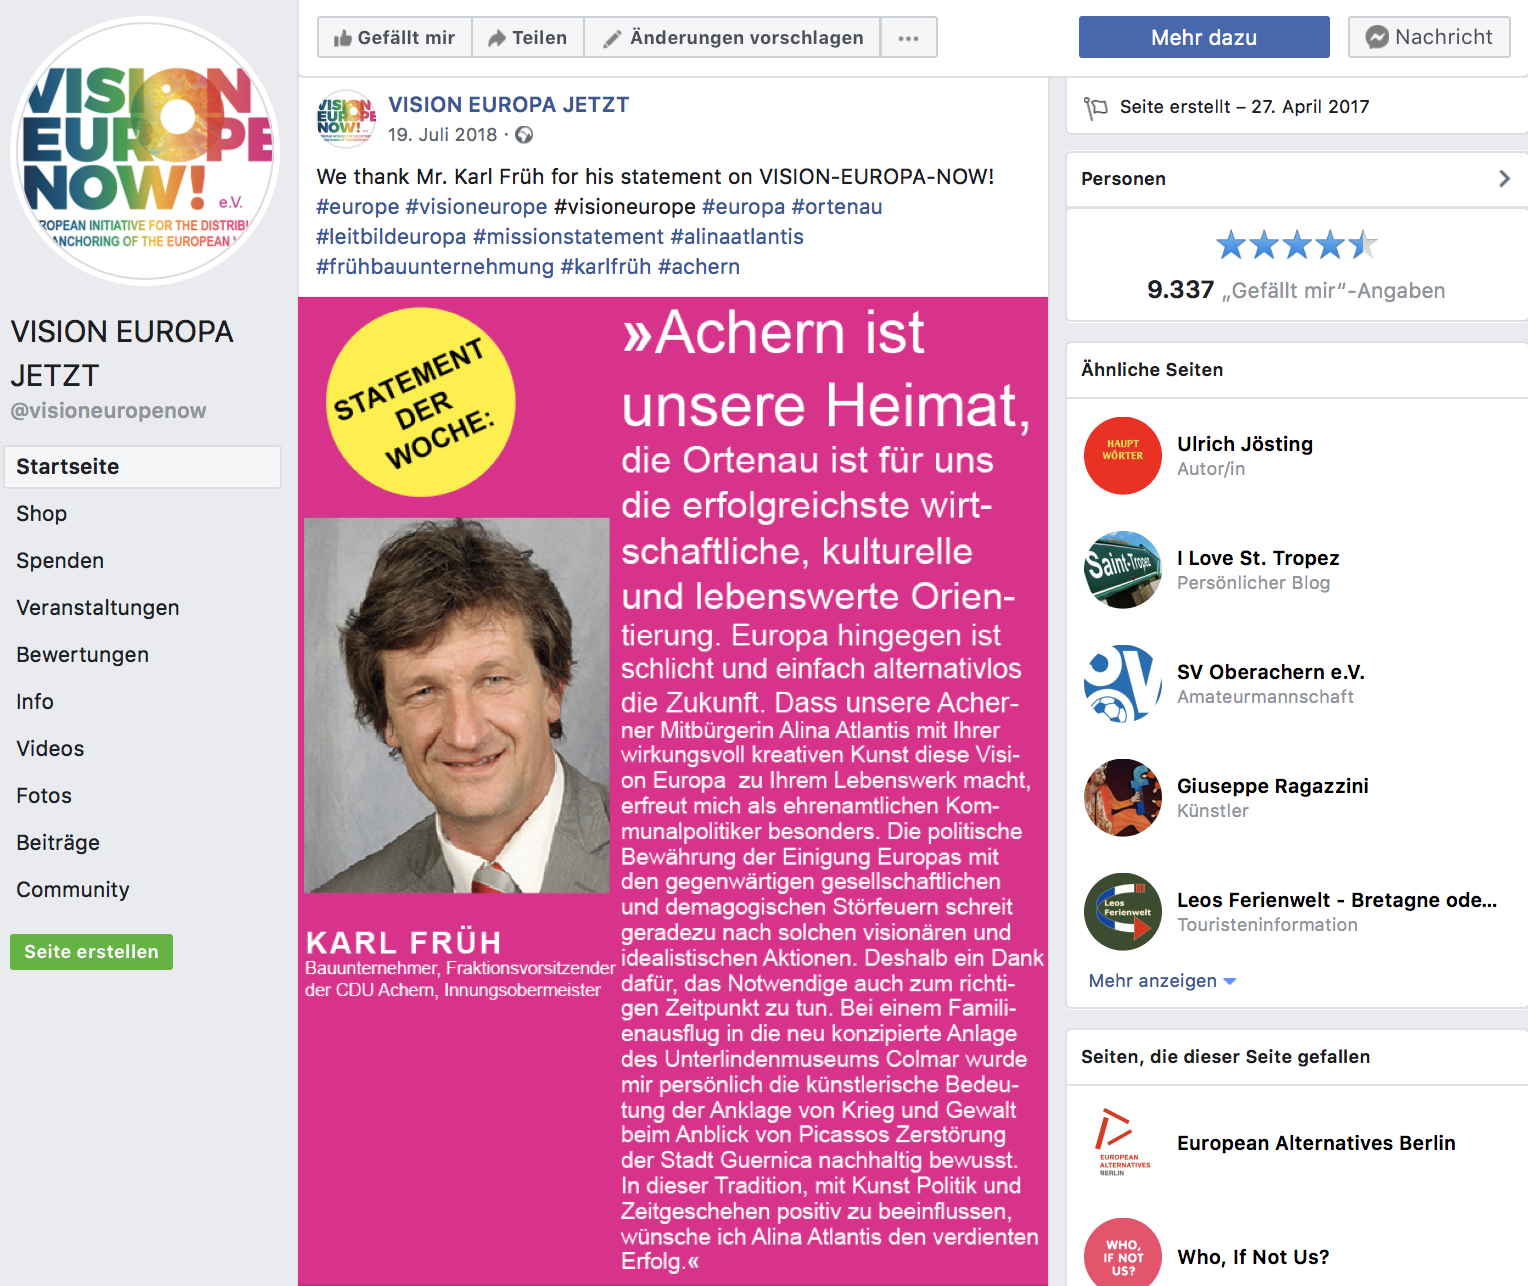Image resolution: width=1528 pixels, height=1286 pixels.
Task: Open the Karl Früh statement image
Action: tap(673, 791)
